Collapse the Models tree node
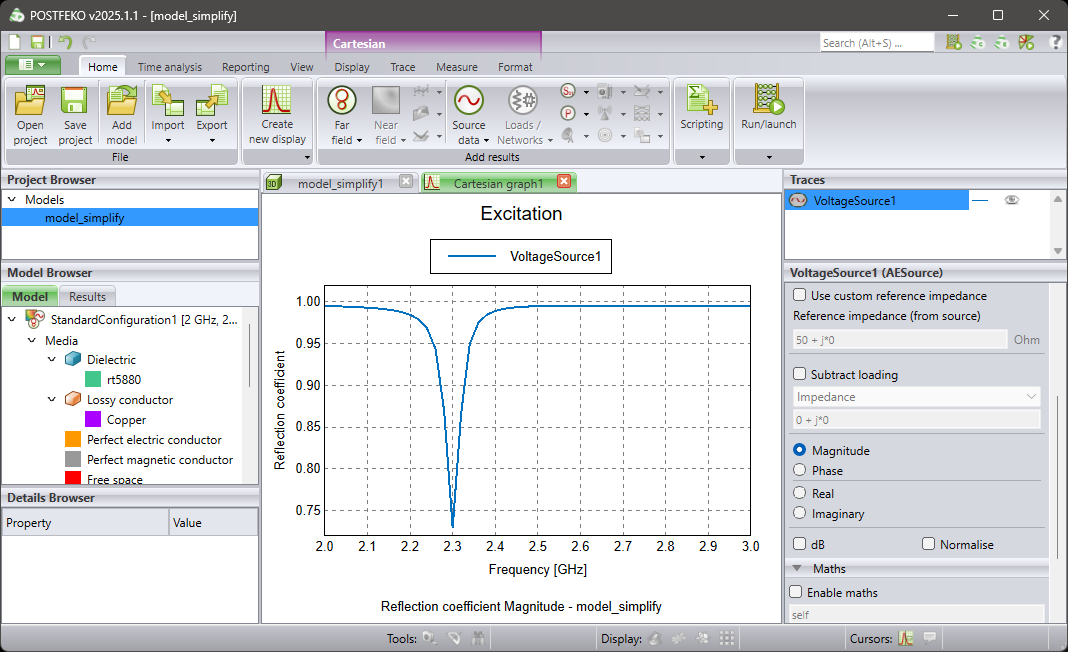The width and height of the screenshot is (1068, 652). (x=12, y=200)
